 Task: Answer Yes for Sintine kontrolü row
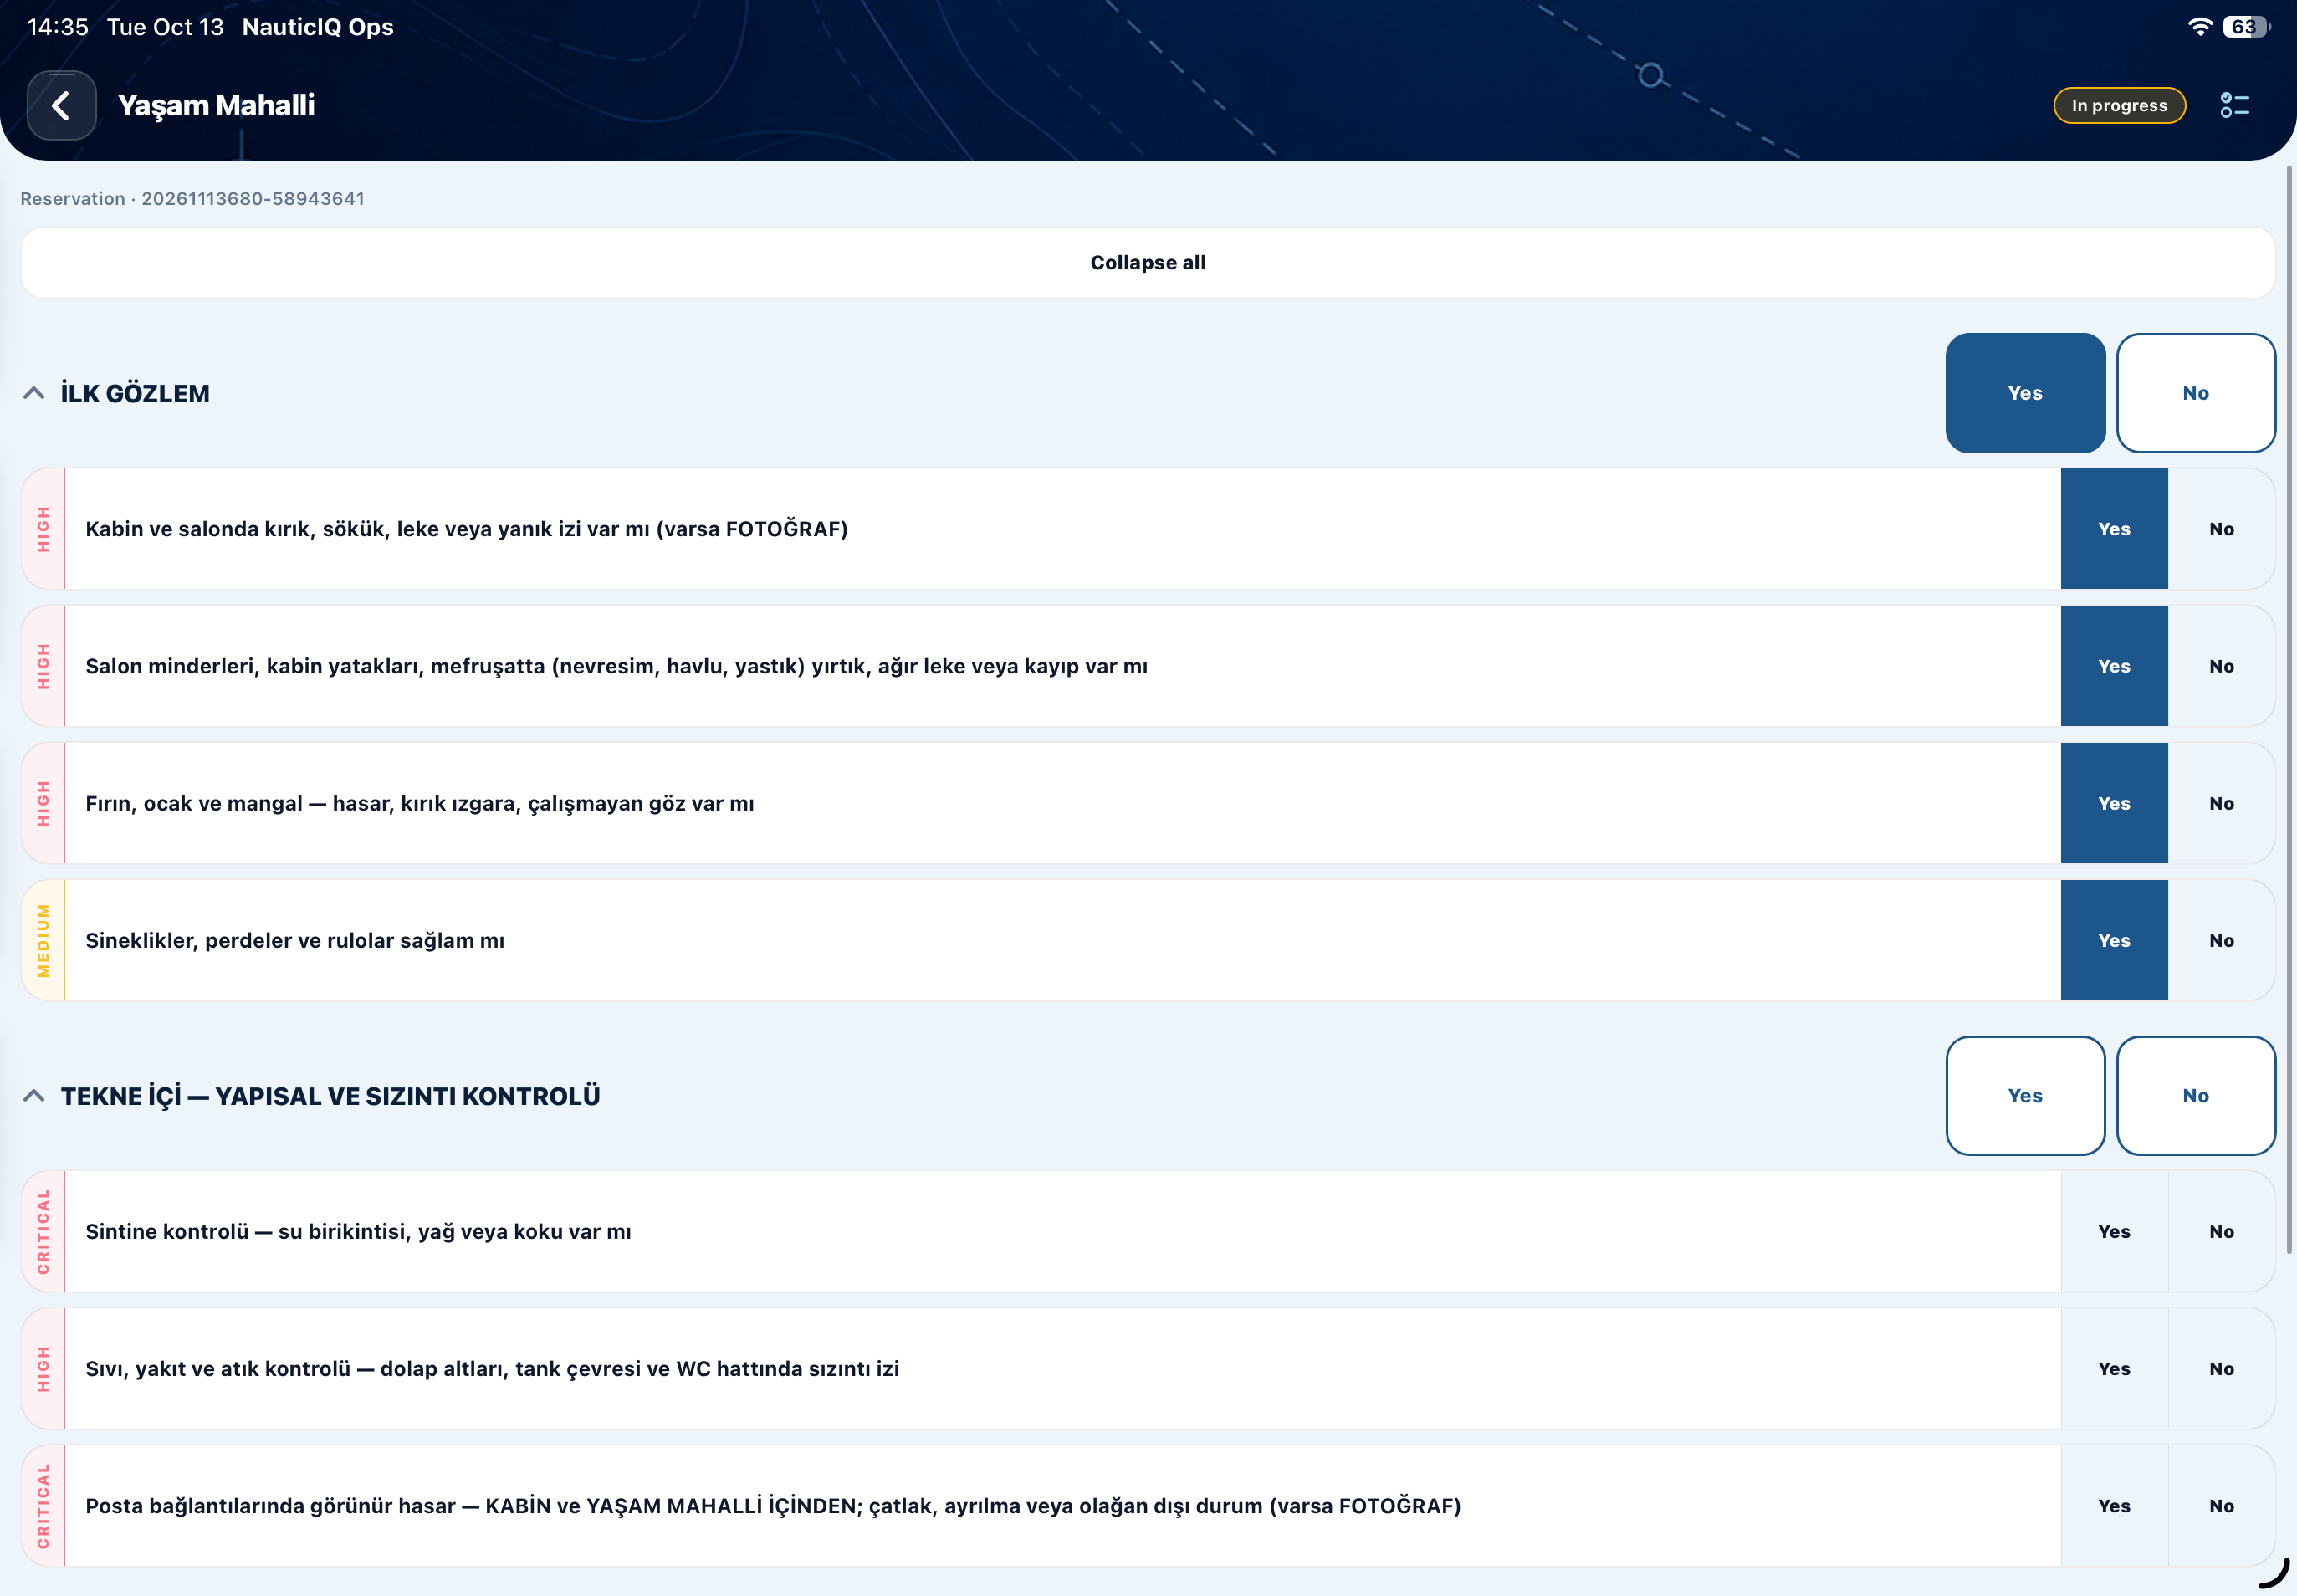2114,1231
